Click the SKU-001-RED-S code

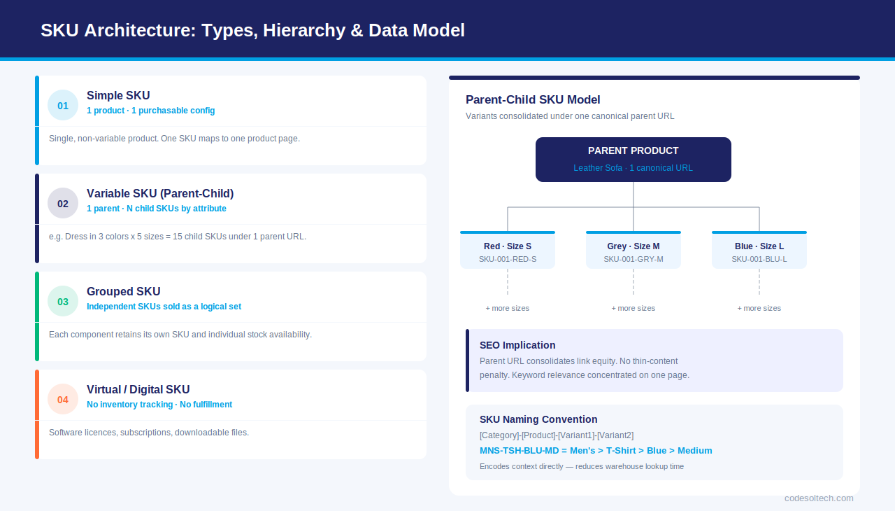click(x=507, y=259)
